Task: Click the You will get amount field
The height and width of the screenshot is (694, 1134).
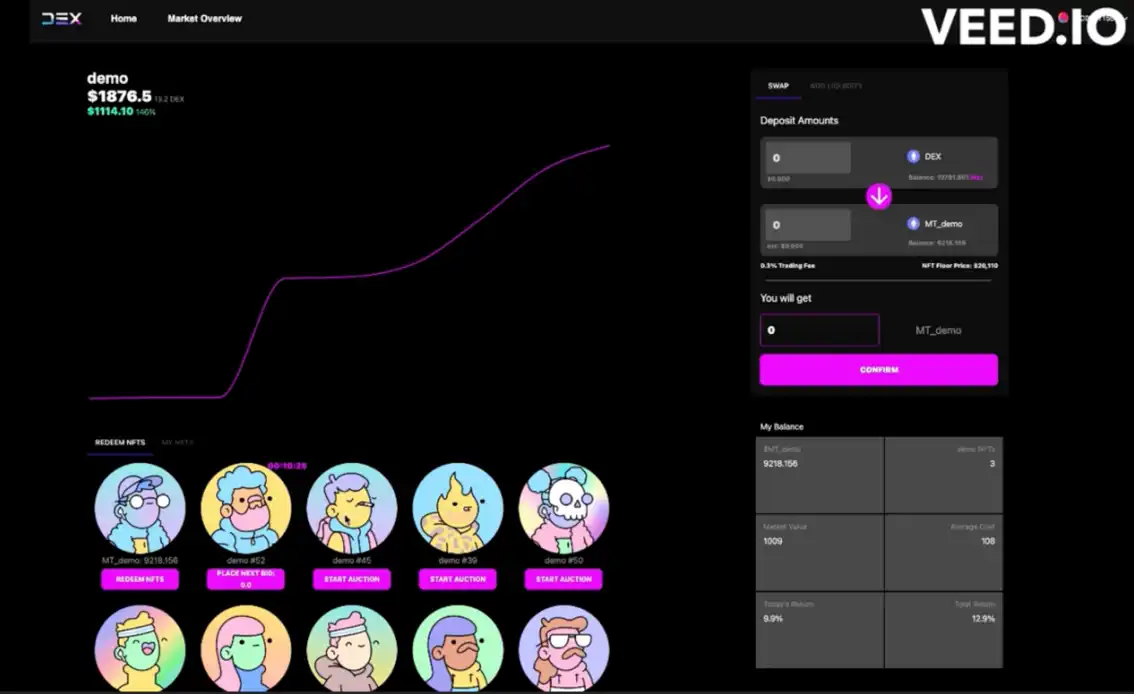Action: (x=819, y=330)
